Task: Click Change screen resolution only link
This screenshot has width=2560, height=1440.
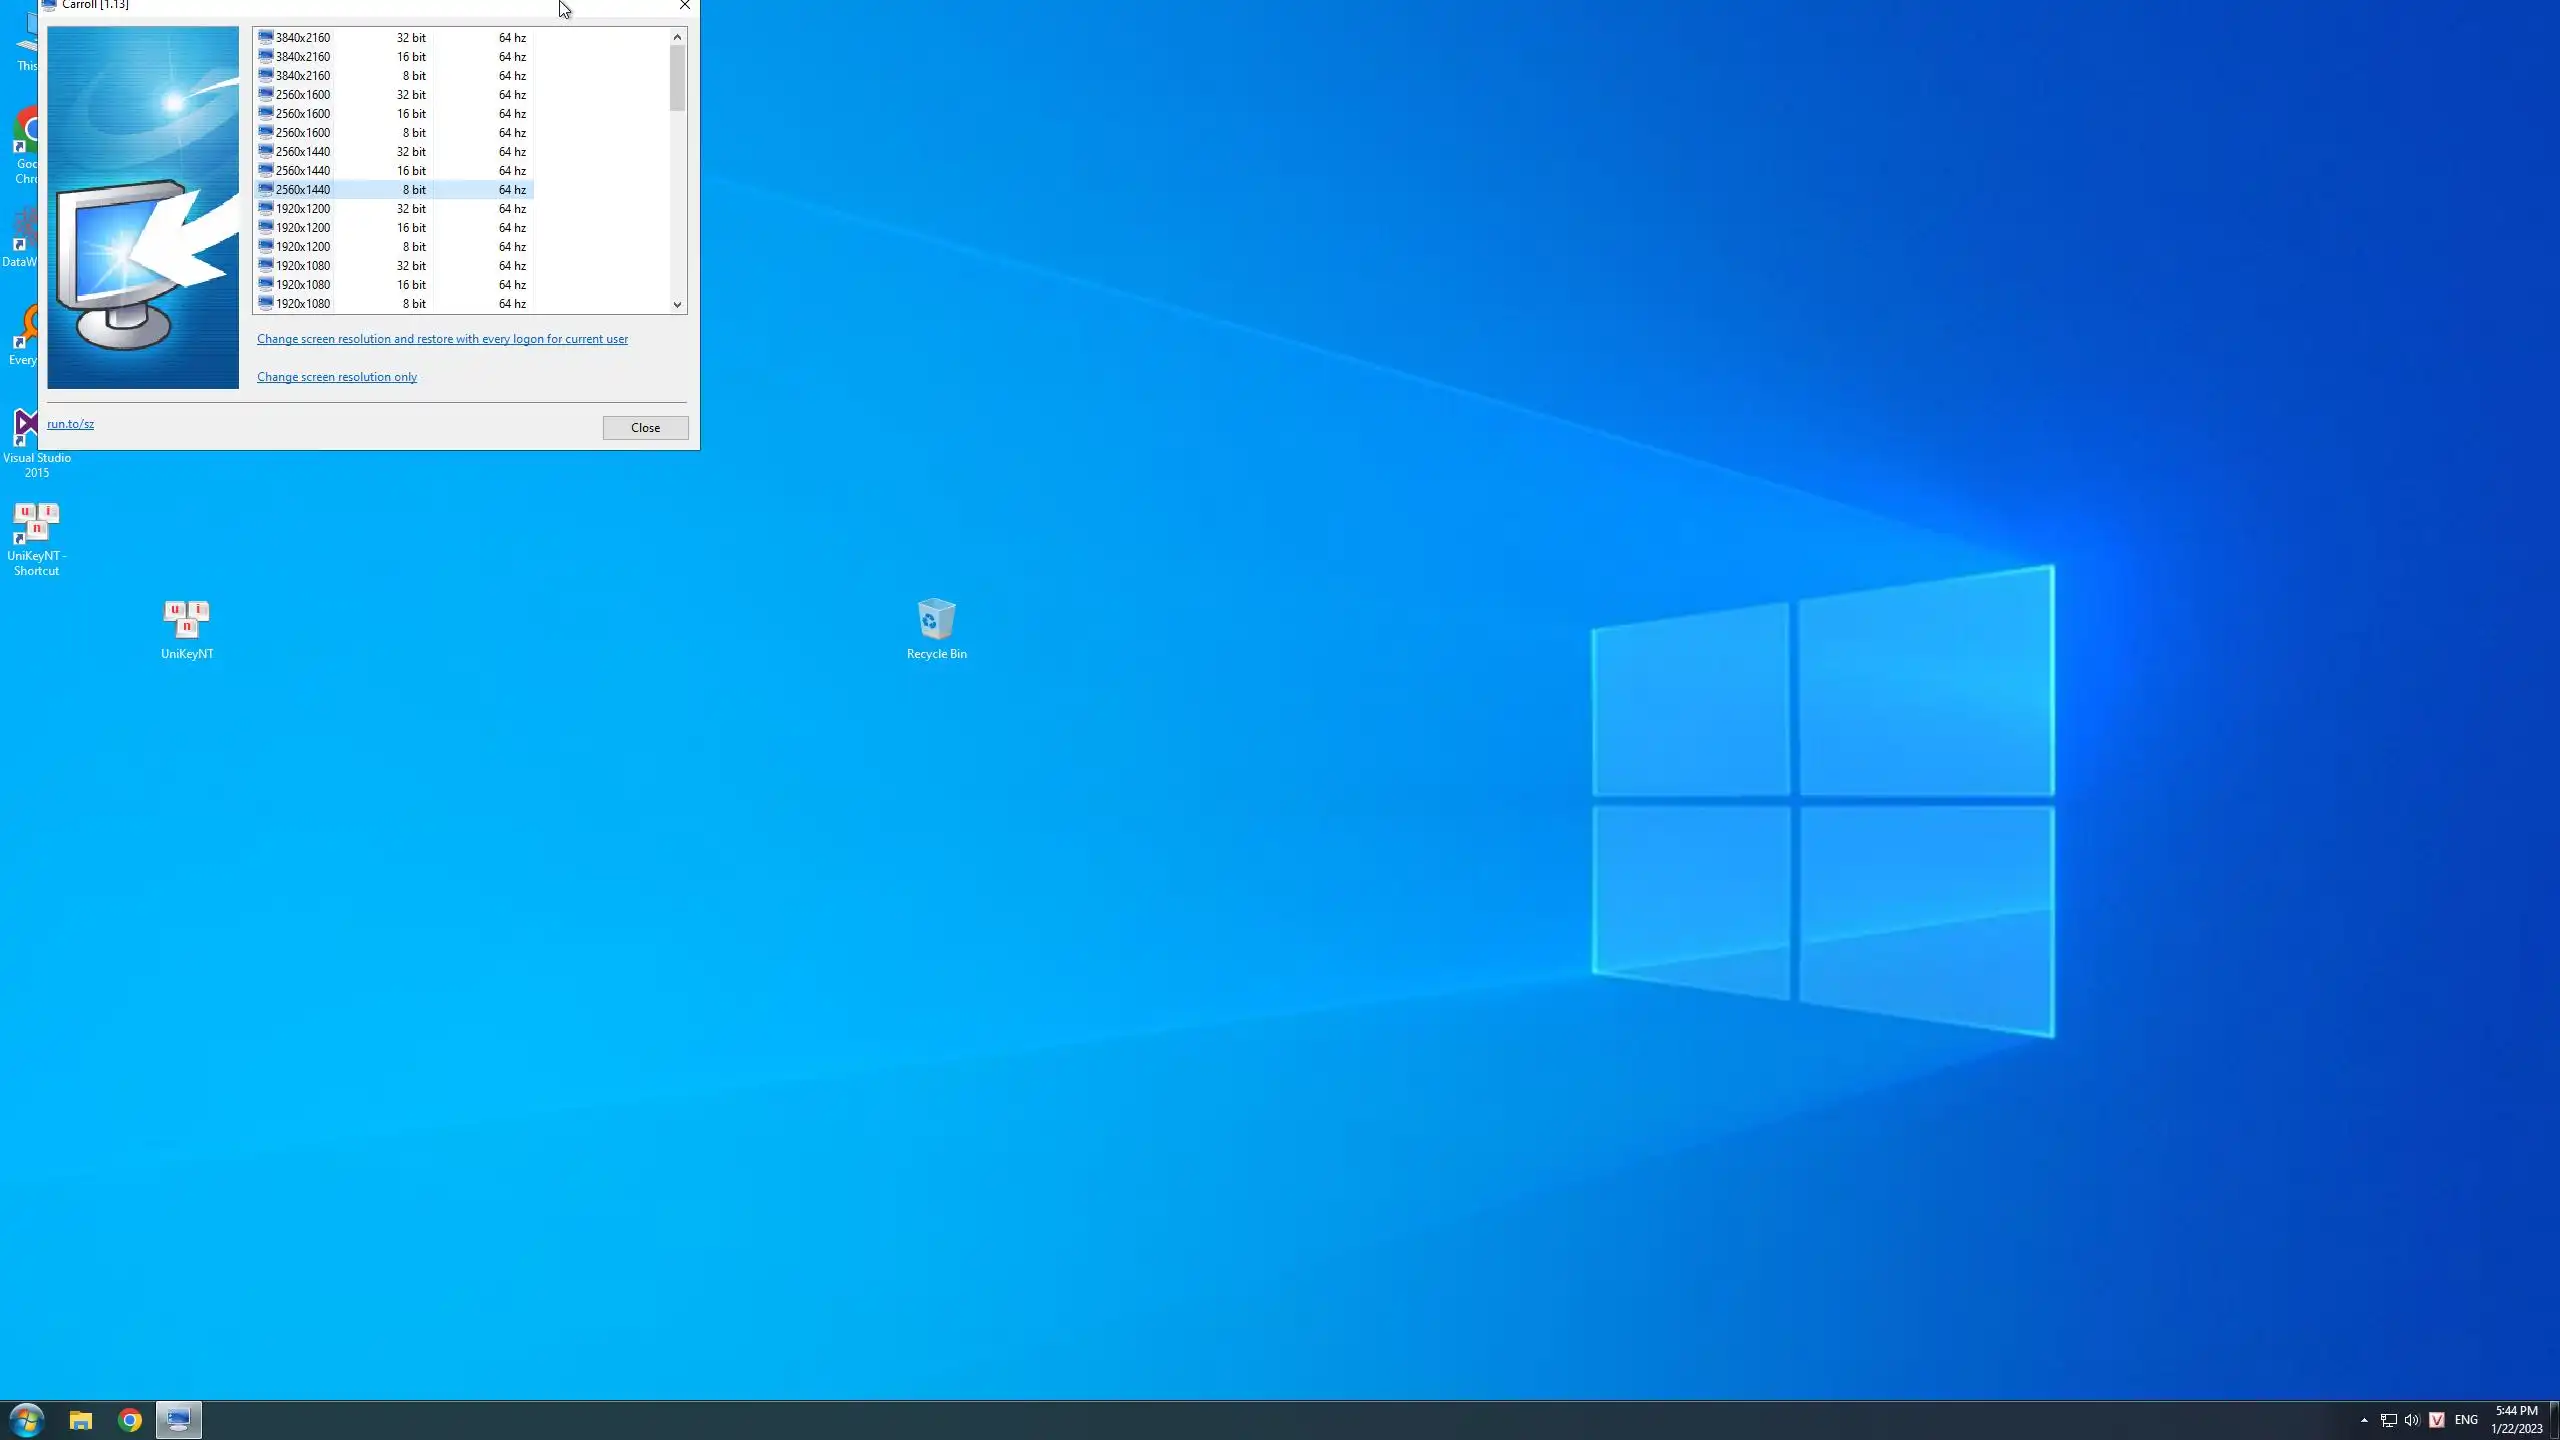Action: click(x=337, y=377)
